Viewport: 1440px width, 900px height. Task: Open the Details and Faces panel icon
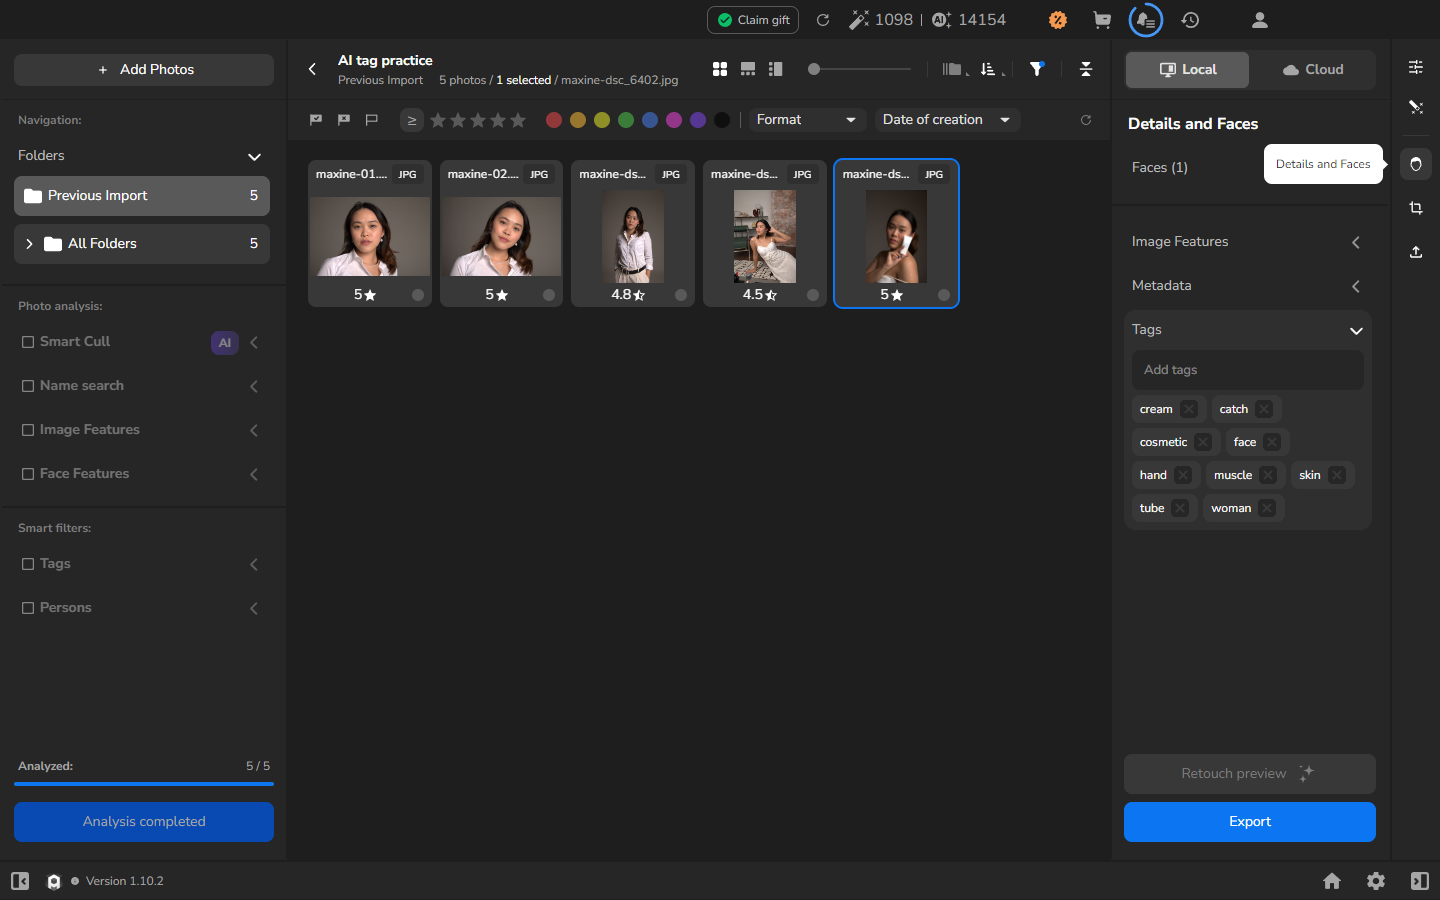click(1416, 164)
